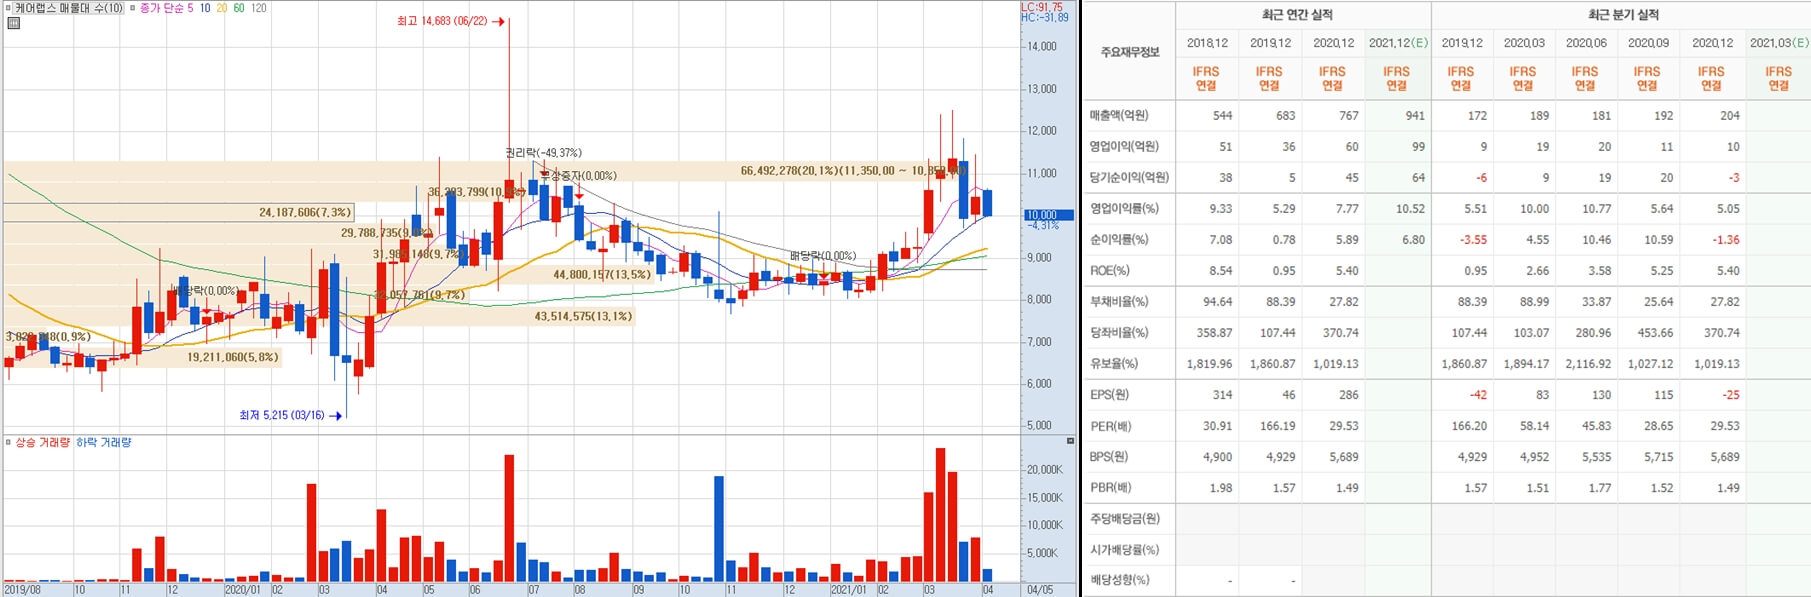The image size is (1811, 597).
Task: Click the EPS(원) row label
Action: click(x=1109, y=395)
